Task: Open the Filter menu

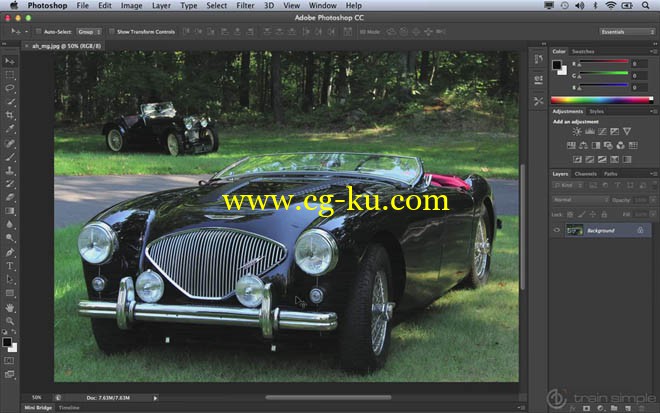Action: click(x=245, y=5)
